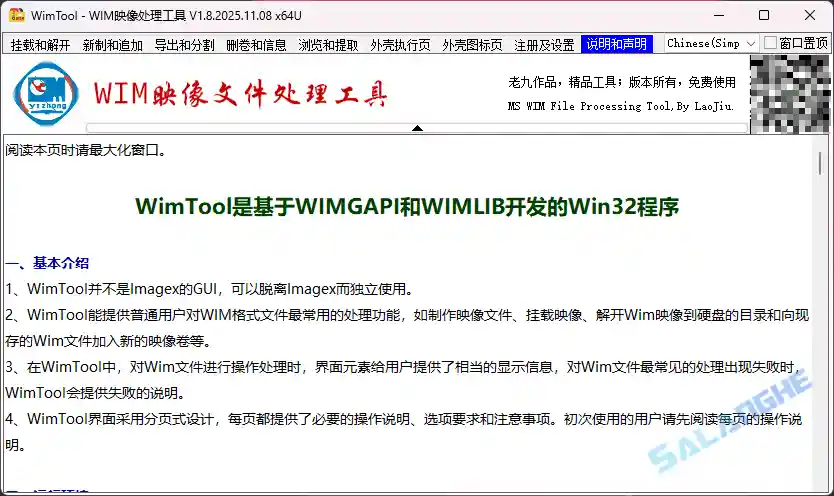Close the WimTool window
This screenshot has height=496, width=834.
[810, 15]
